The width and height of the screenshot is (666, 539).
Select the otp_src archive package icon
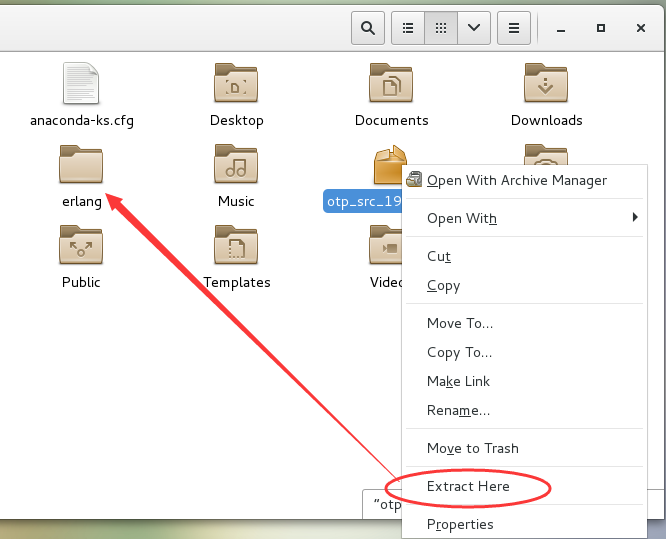388,165
